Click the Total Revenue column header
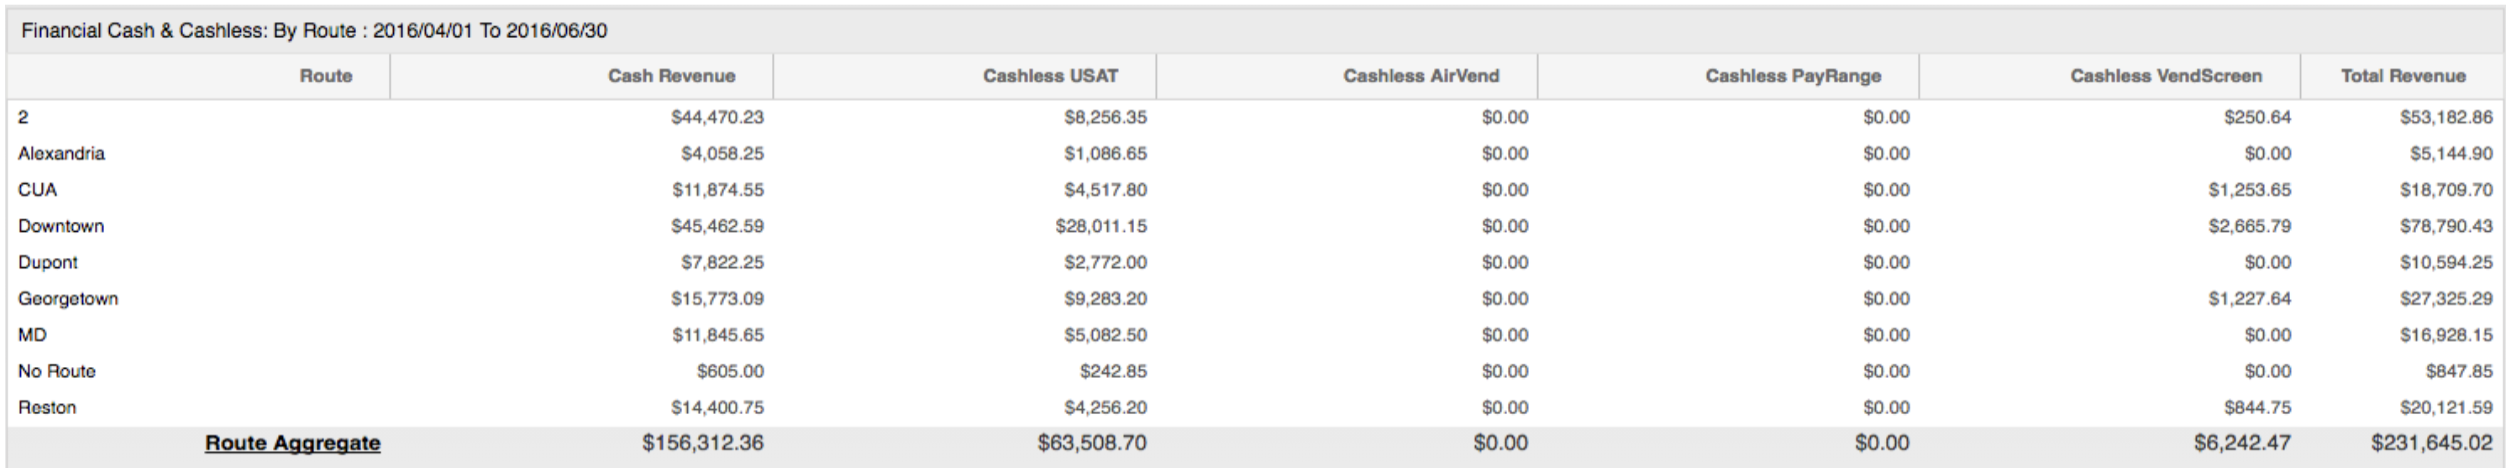2506x468 pixels. tap(2402, 76)
